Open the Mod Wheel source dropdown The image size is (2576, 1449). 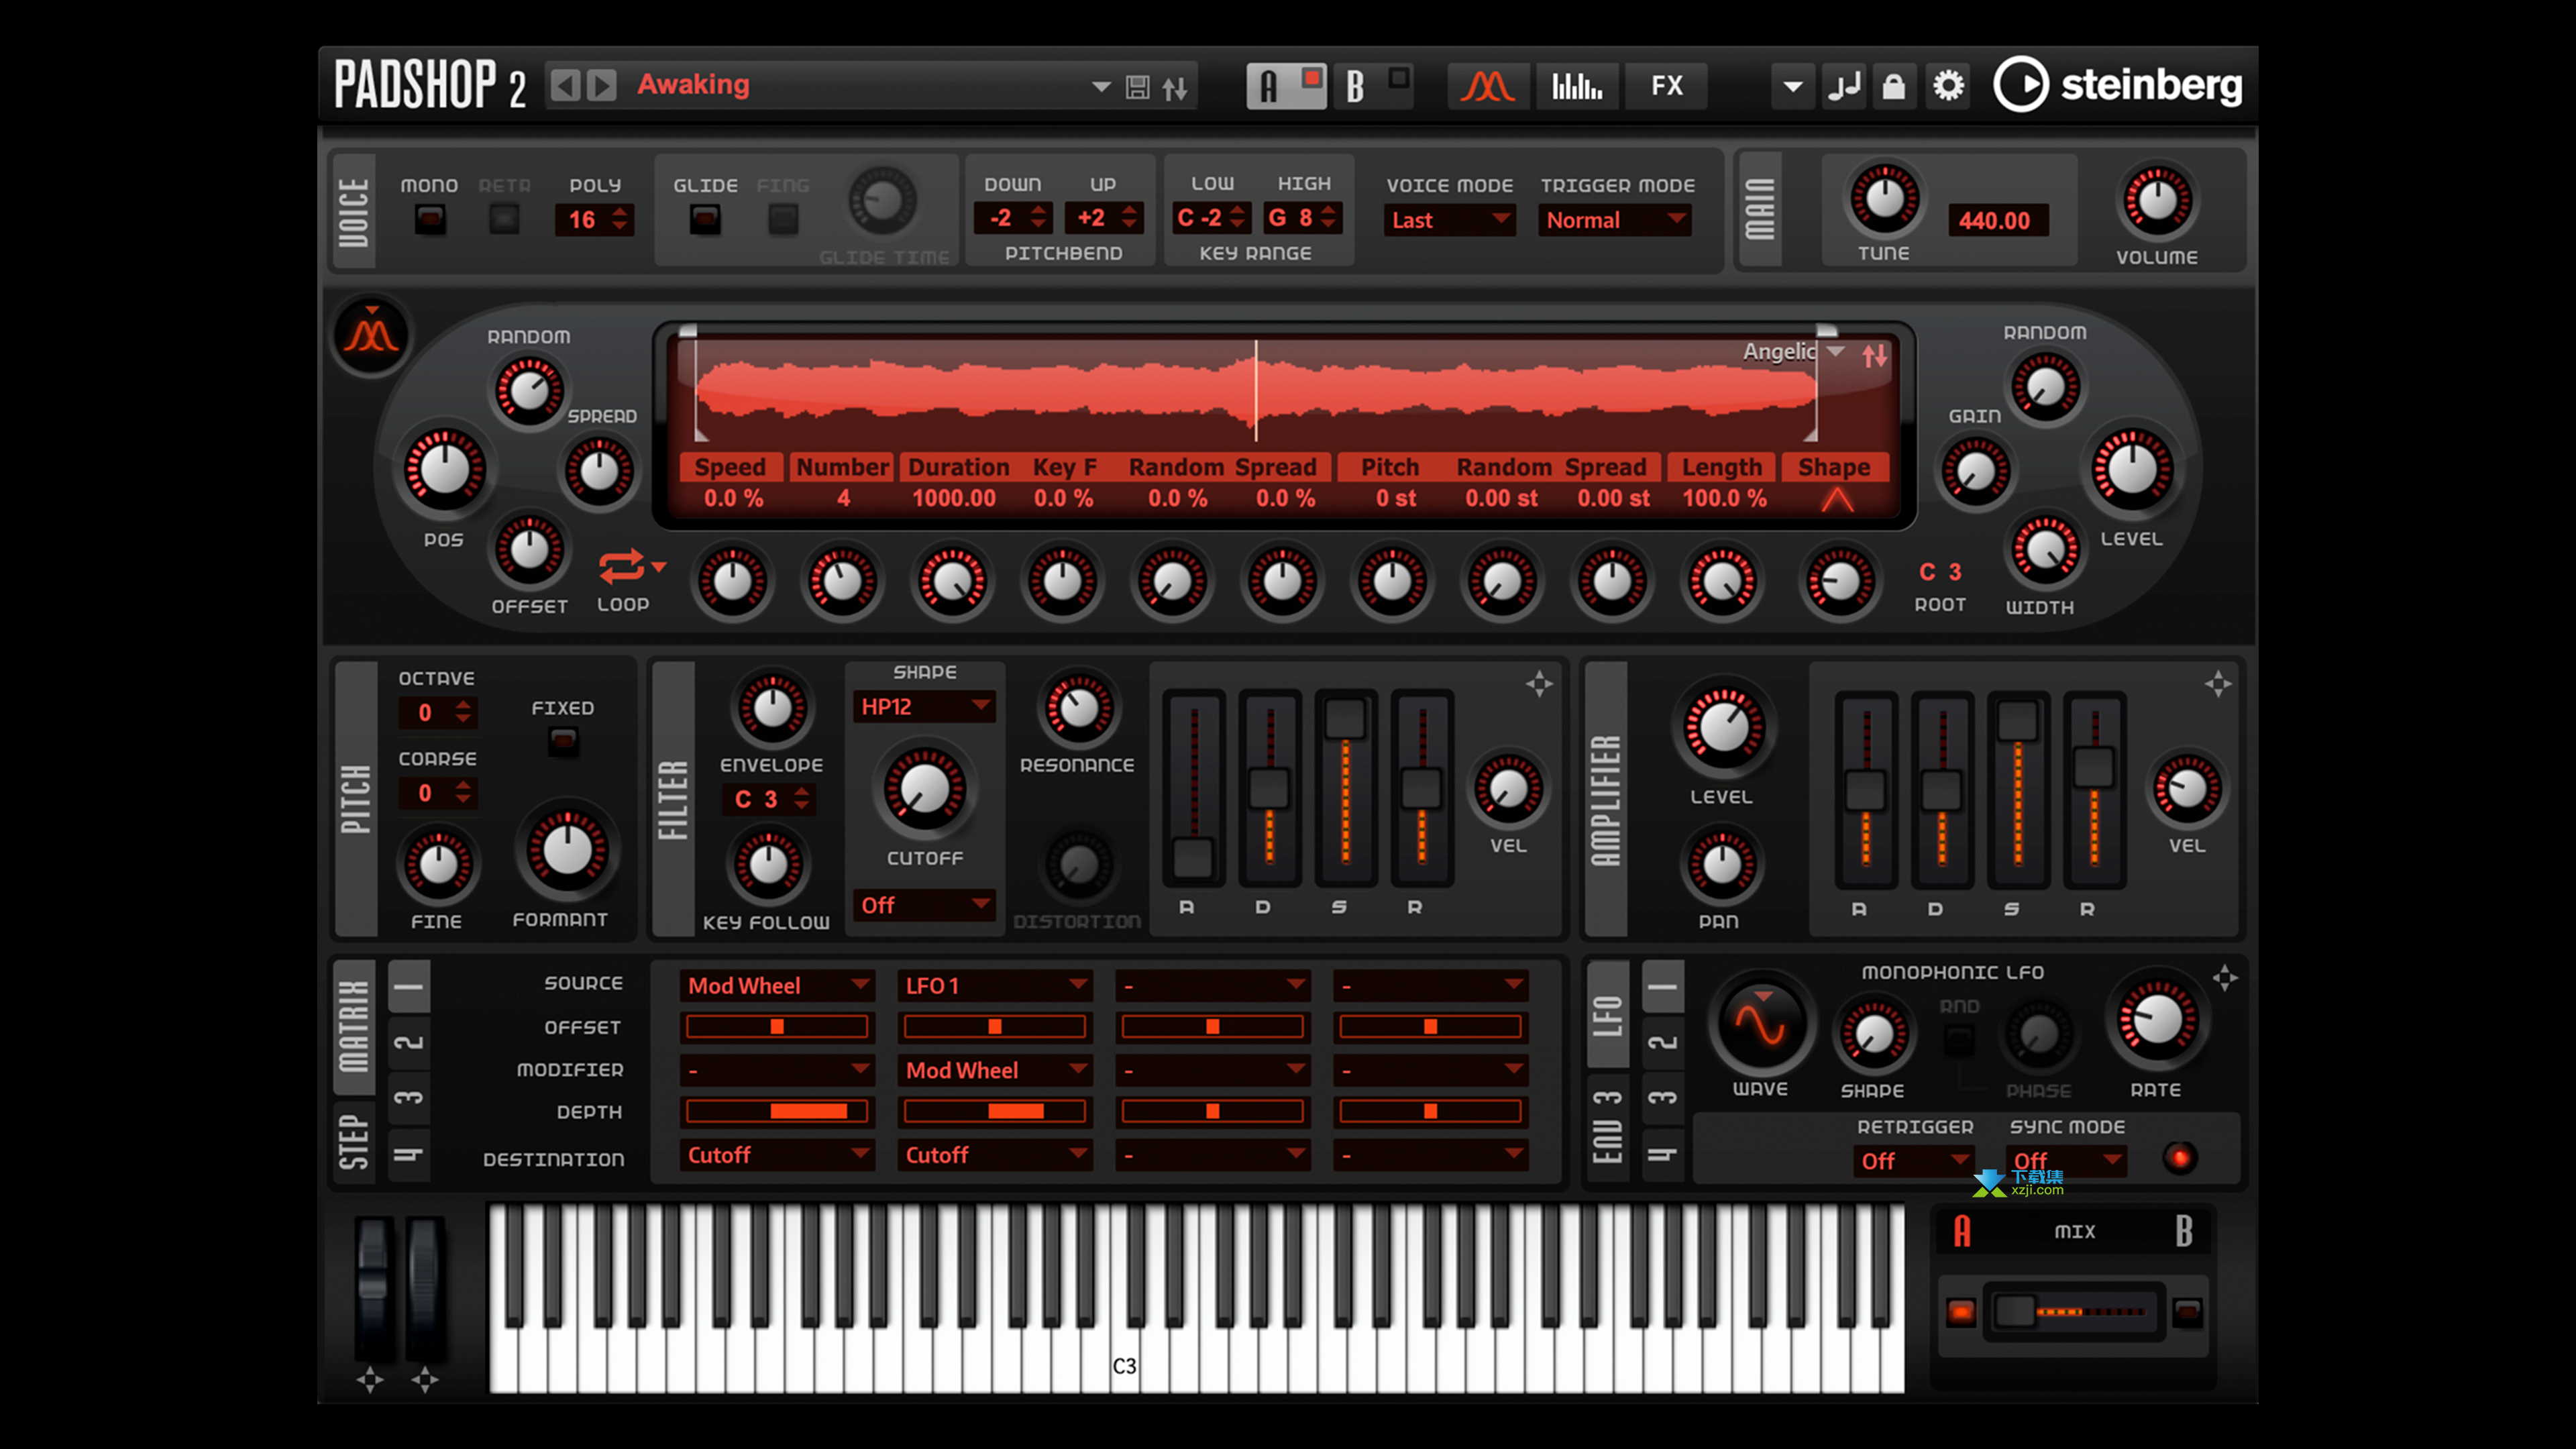777,985
